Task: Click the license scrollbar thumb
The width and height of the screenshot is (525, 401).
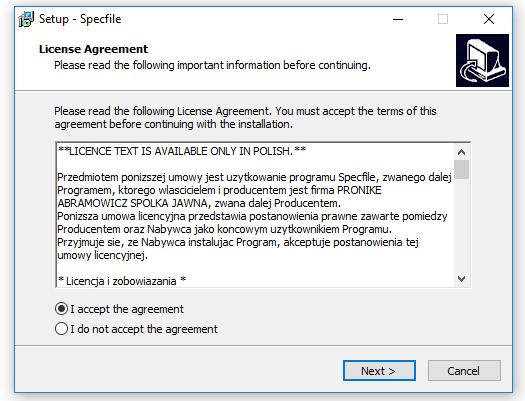Action: (461, 169)
